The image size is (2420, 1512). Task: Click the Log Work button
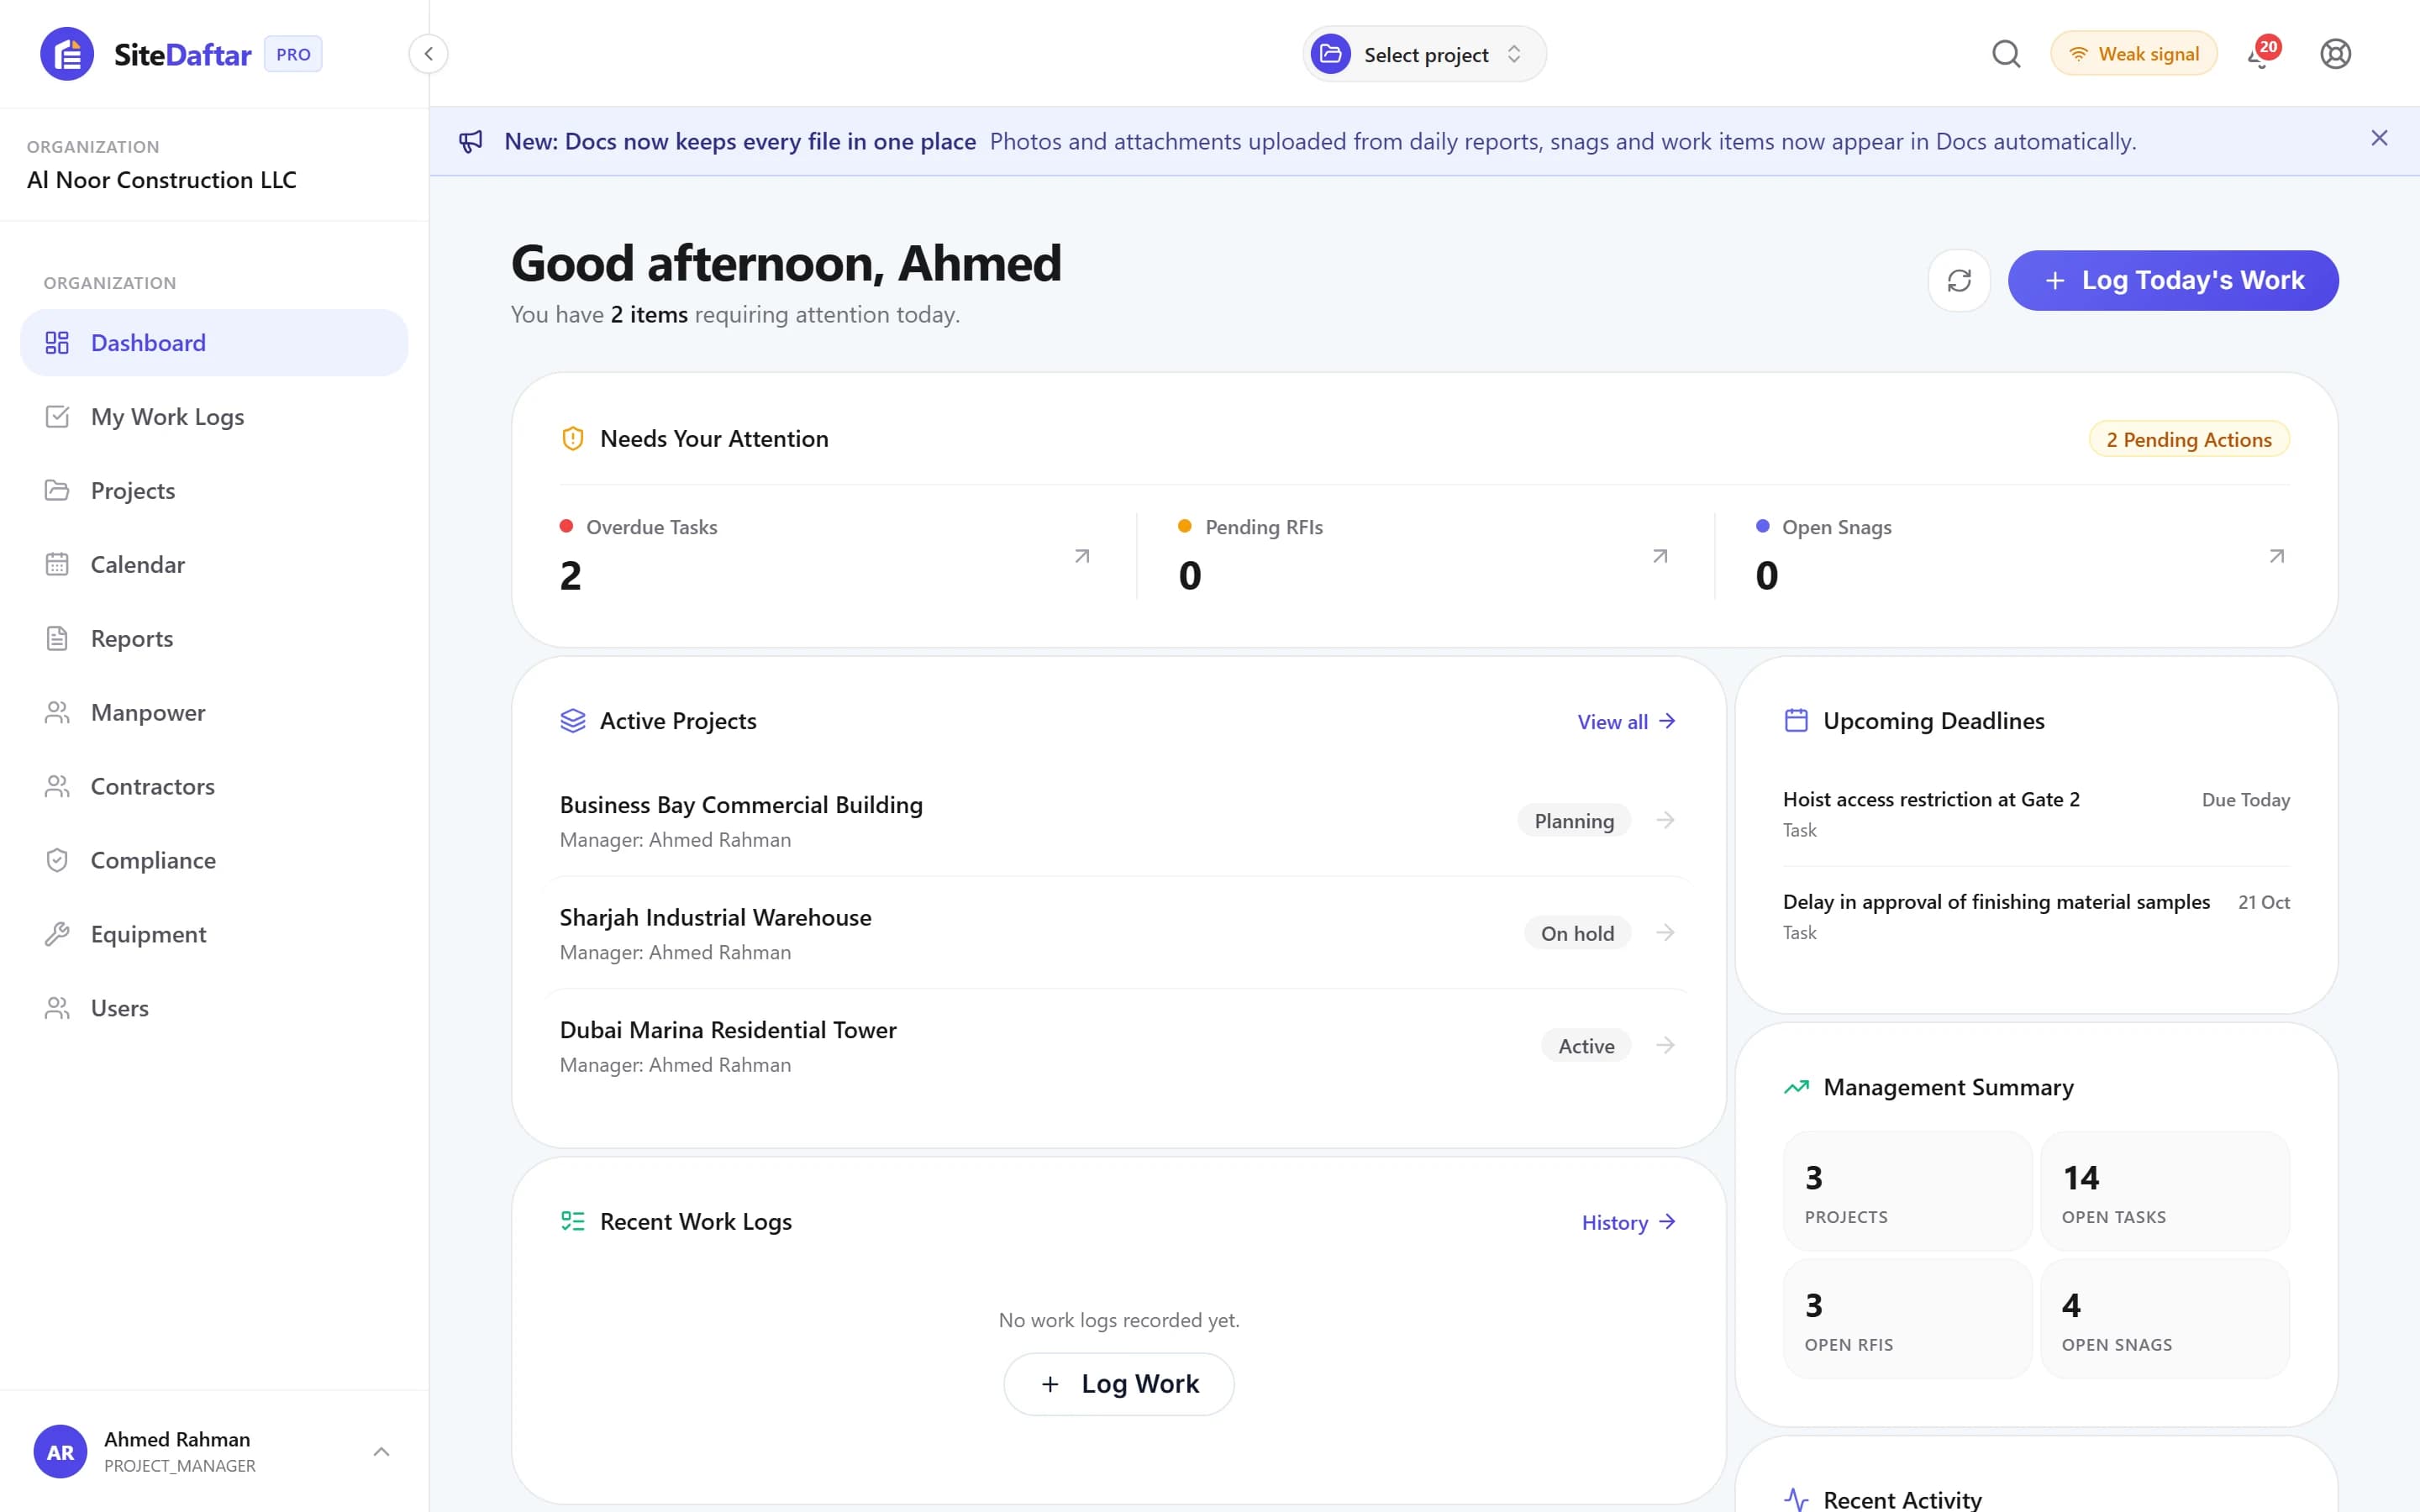[1118, 1384]
